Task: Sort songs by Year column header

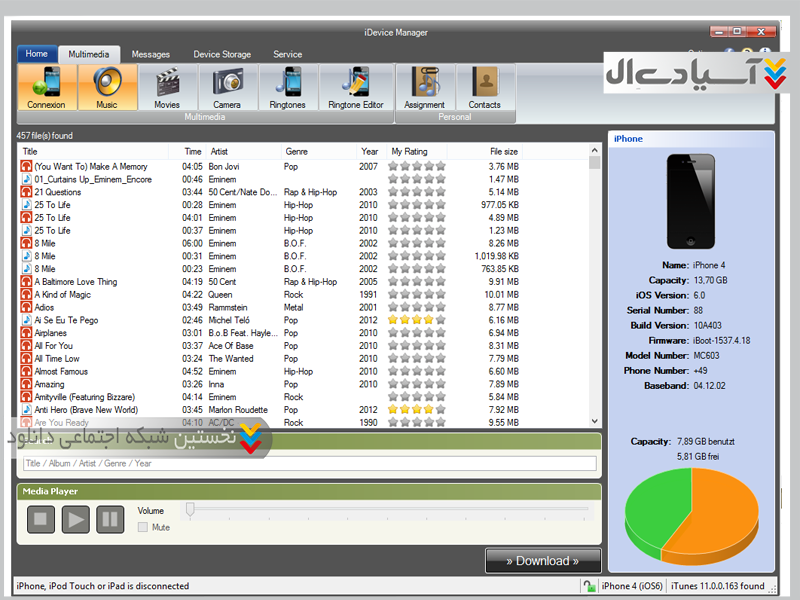Action: click(x=371, y=152)
